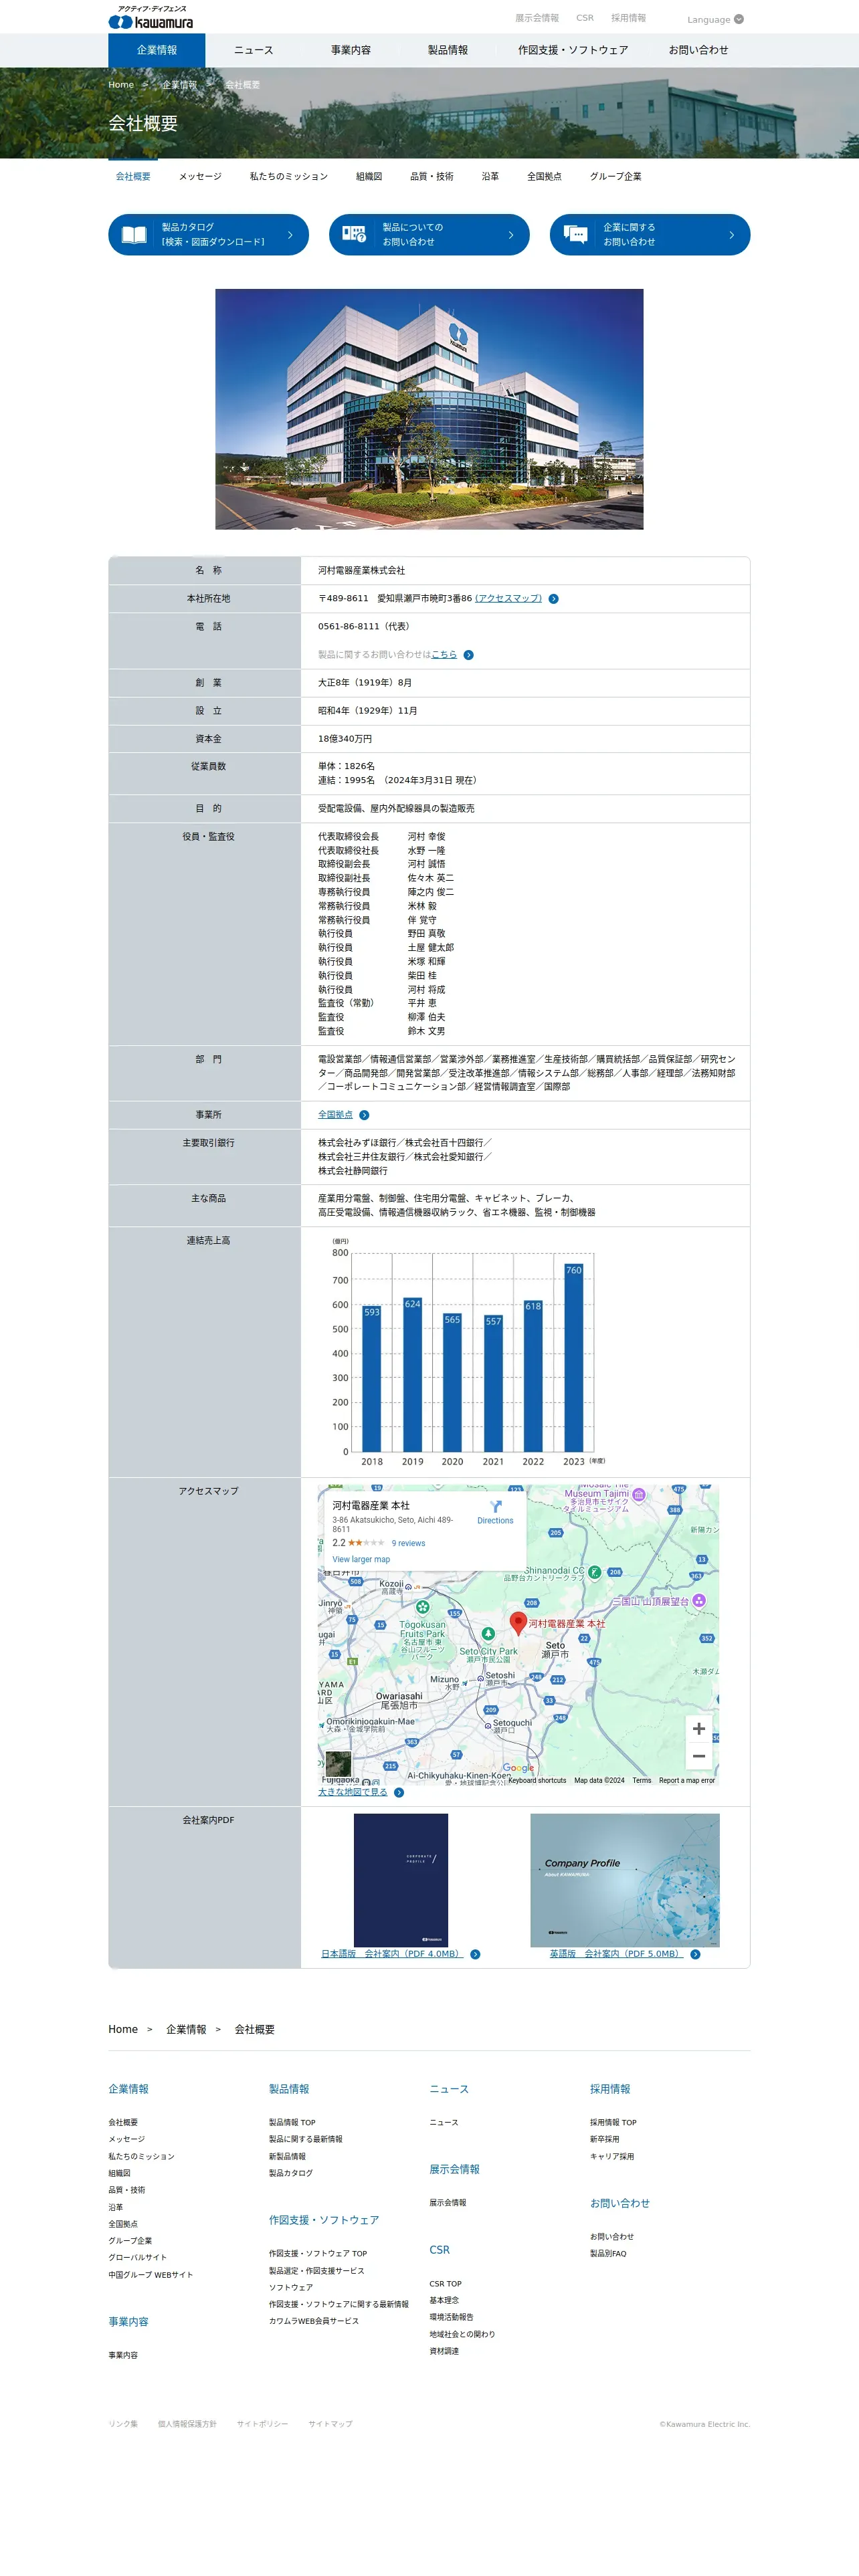
Task: Open the 製品情報 main navigation item
Action: click(448, 50)
